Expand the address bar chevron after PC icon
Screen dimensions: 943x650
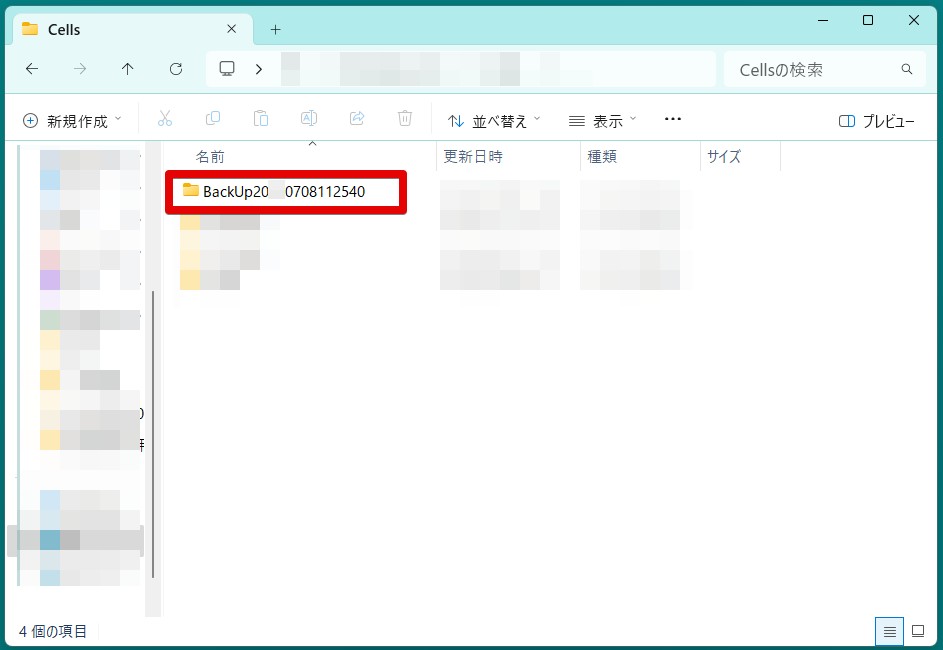pyautogui.click(x=259, y=69)
